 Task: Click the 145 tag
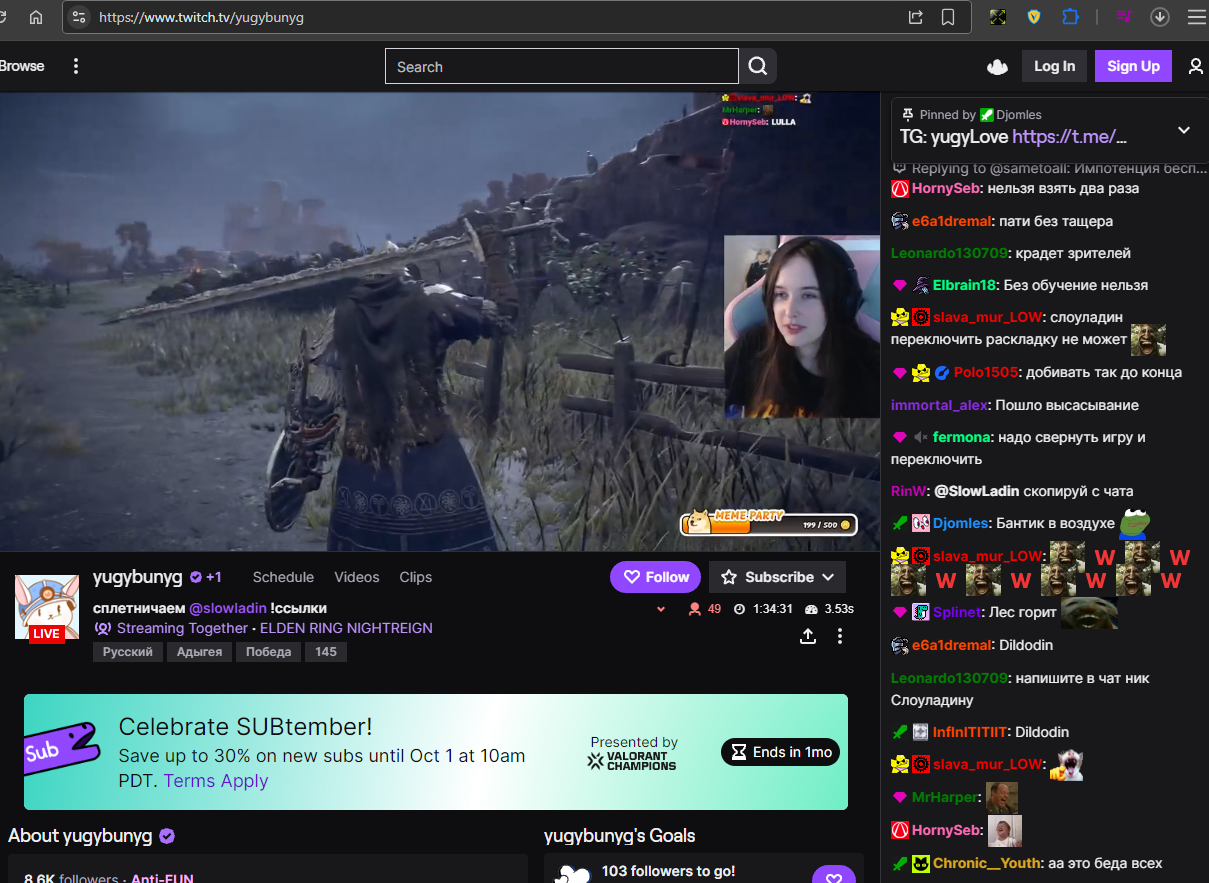click(326, 652)
